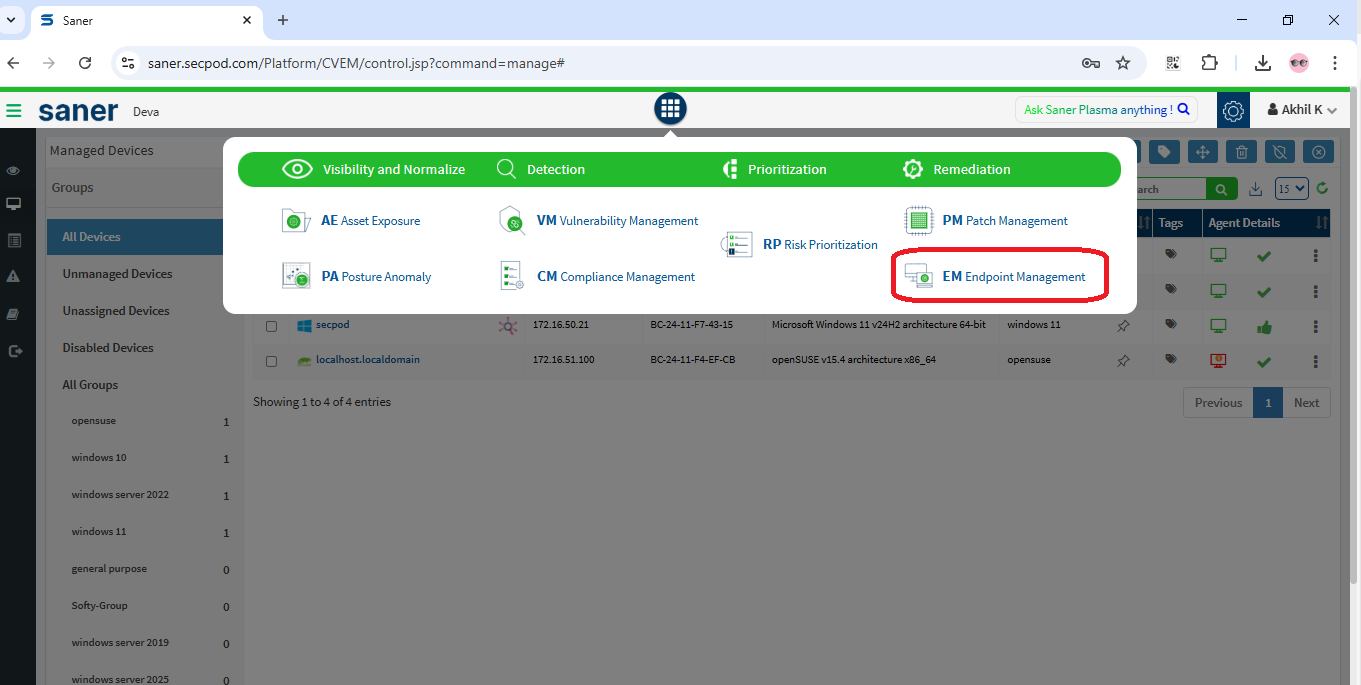Click the Posture Anomaly module icon
The width and height of the screenshot is (1361, 685).
point(297,276)
